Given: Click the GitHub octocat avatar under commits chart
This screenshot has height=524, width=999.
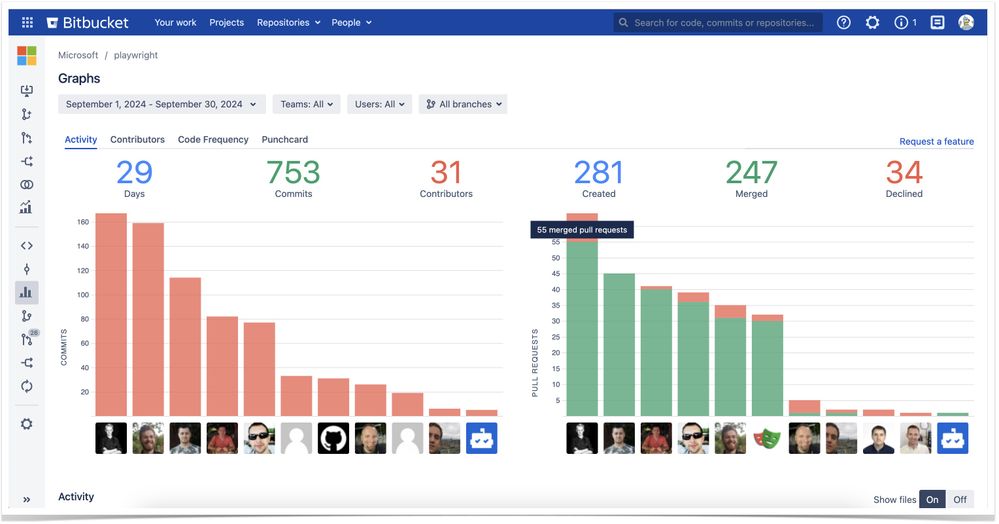Looking at the screenshot, I should 334,439.
